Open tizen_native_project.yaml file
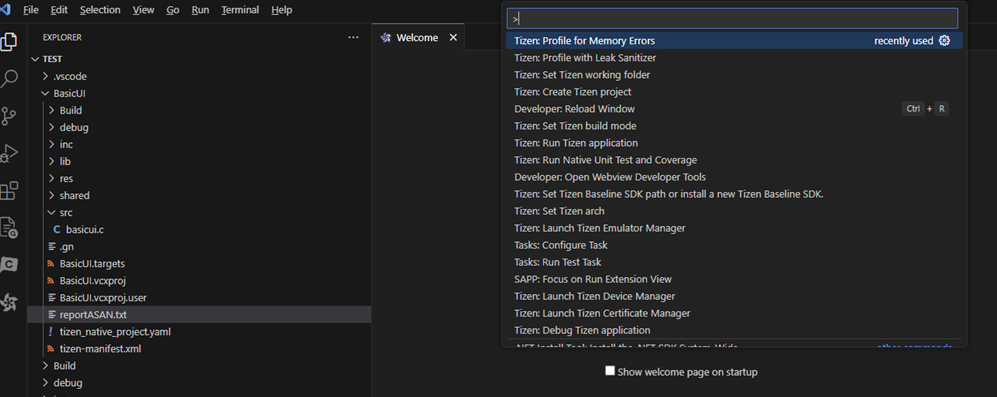Image resolution: width=997 pixels, height=397 pixels. tap(115, 331)
